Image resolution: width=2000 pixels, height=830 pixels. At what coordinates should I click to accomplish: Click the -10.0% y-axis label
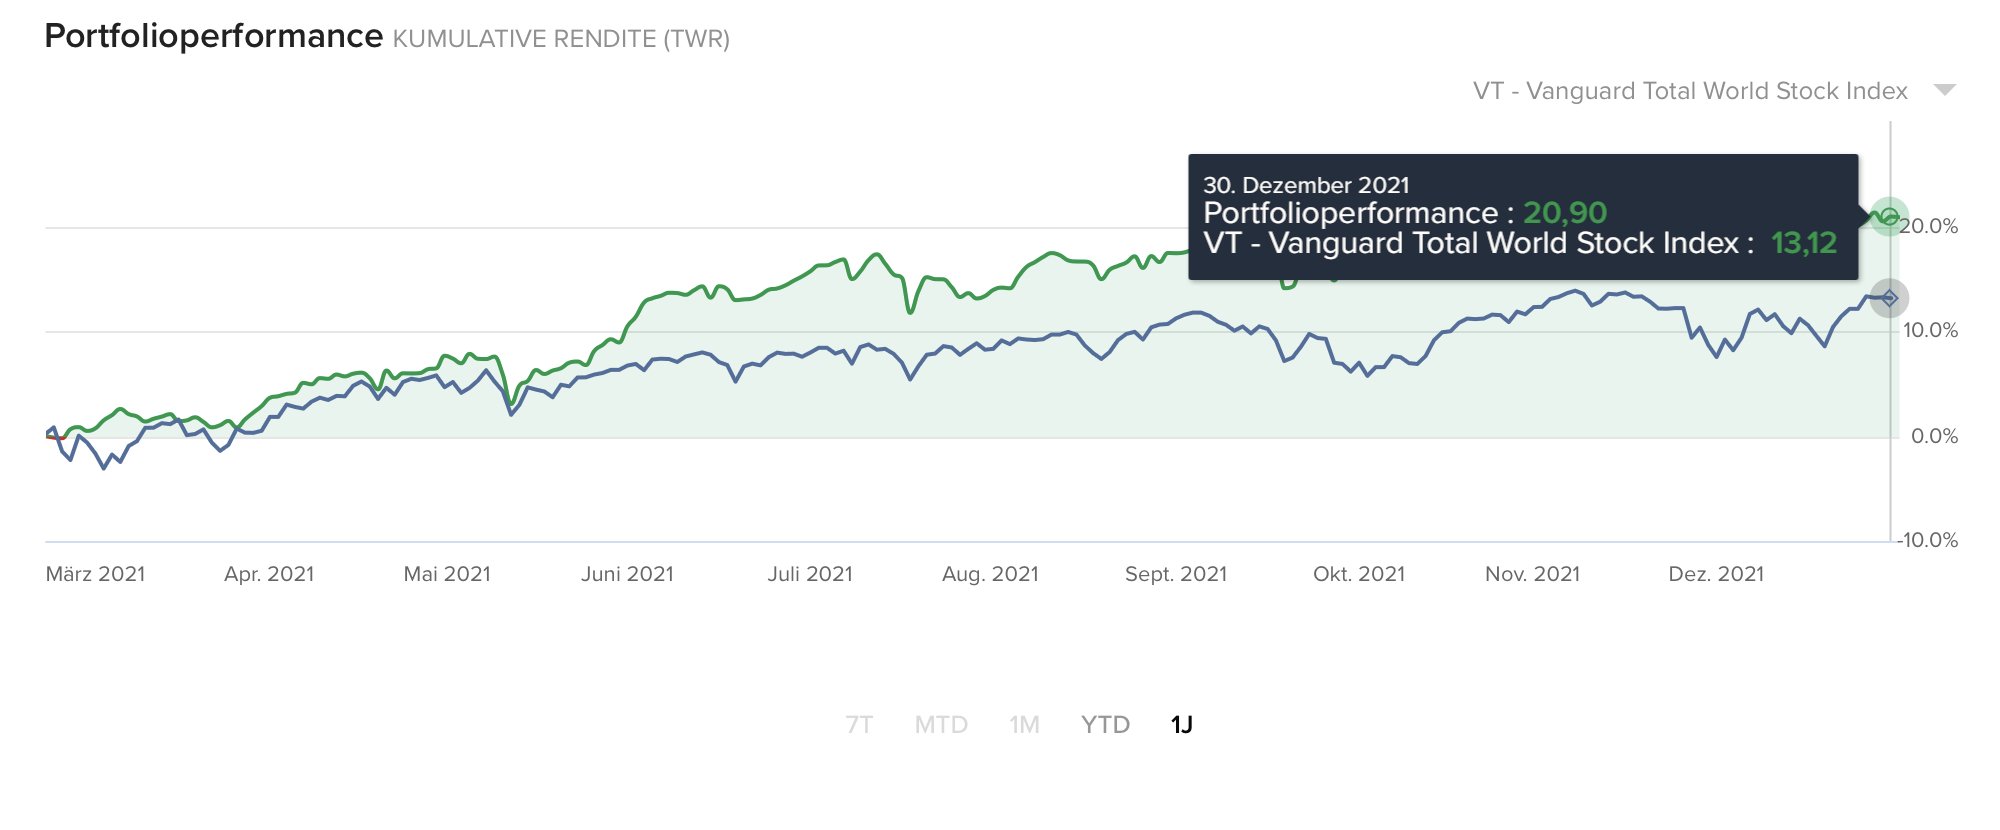pyautogui.click(x=1929, y=540)
